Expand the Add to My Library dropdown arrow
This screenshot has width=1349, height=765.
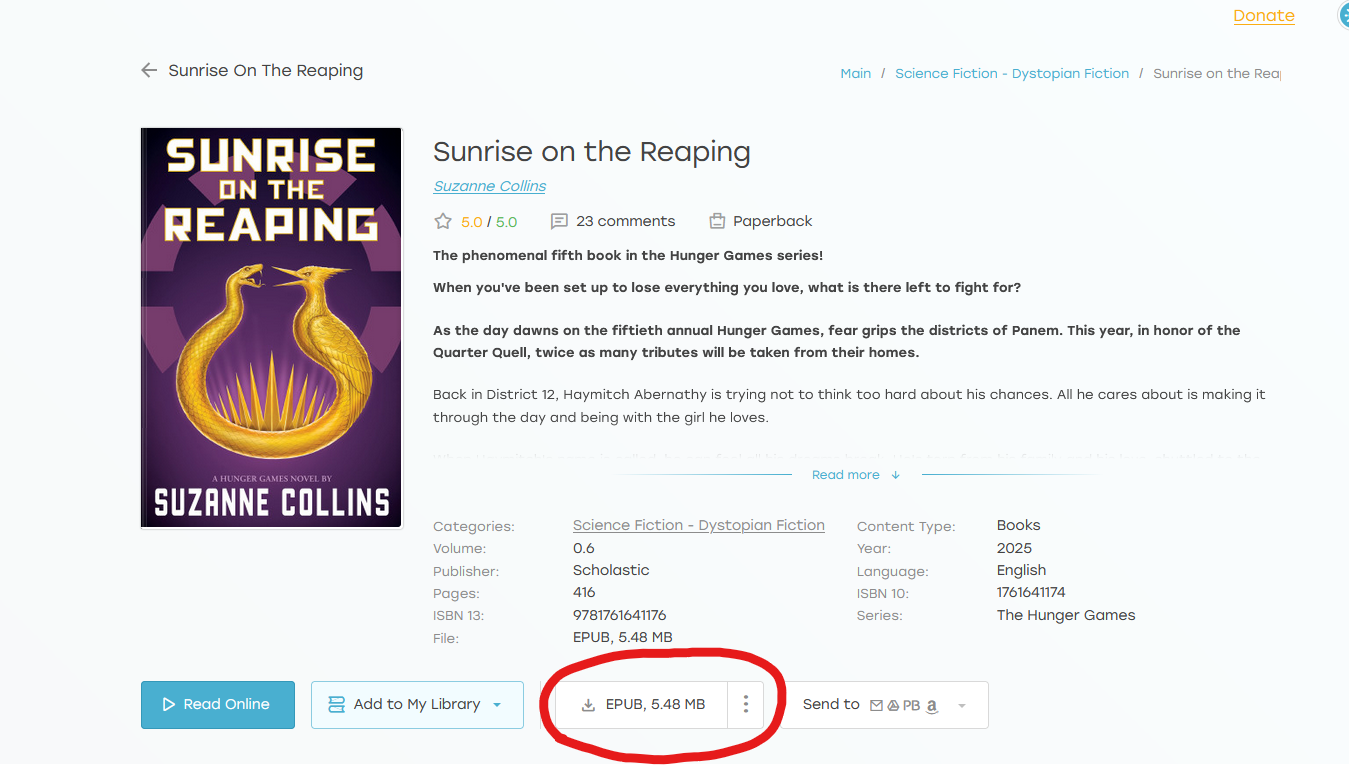497,705
